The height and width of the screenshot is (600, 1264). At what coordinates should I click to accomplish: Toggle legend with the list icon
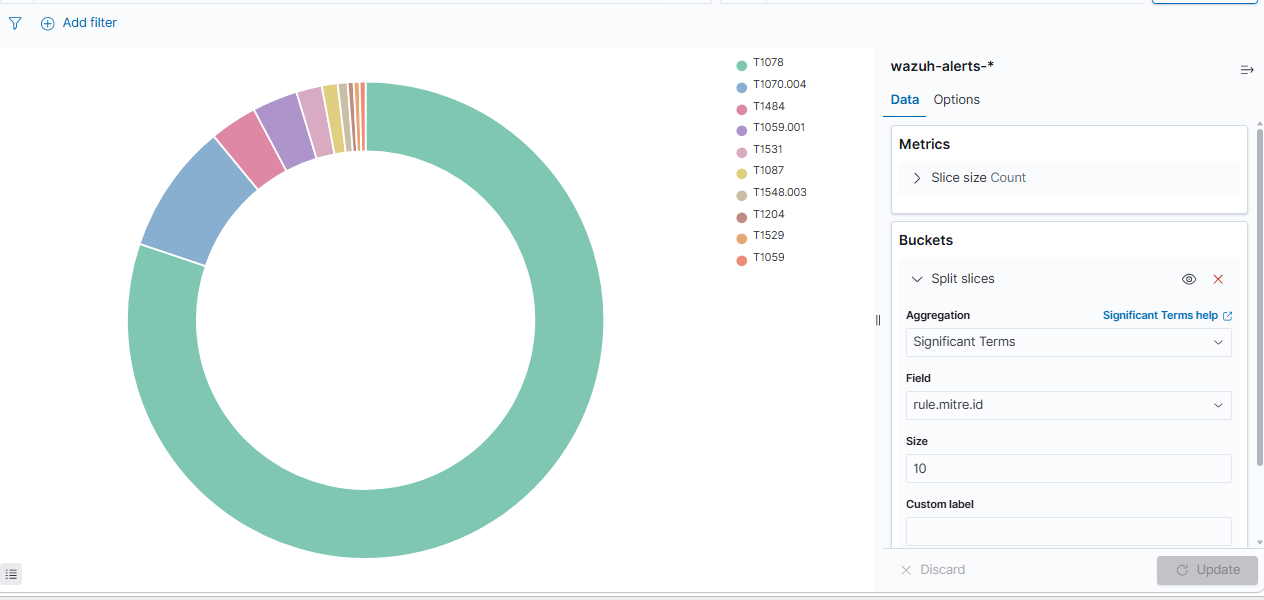11,574
